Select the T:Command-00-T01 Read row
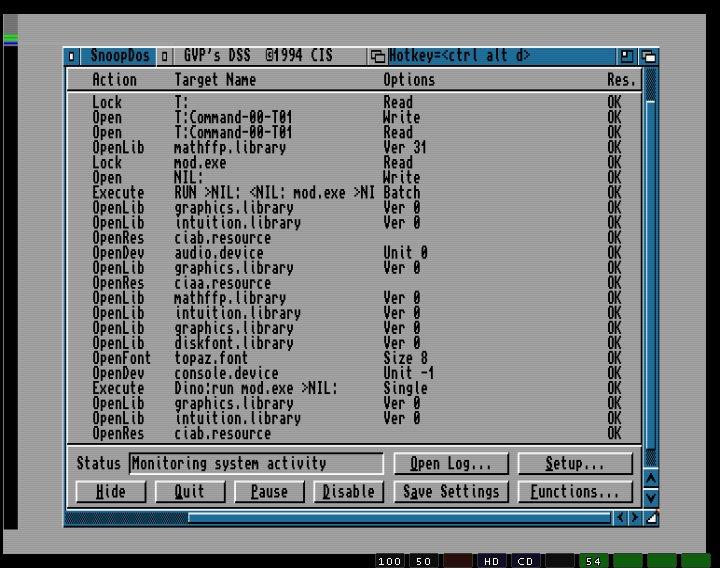720x568 pixels. 354,132
